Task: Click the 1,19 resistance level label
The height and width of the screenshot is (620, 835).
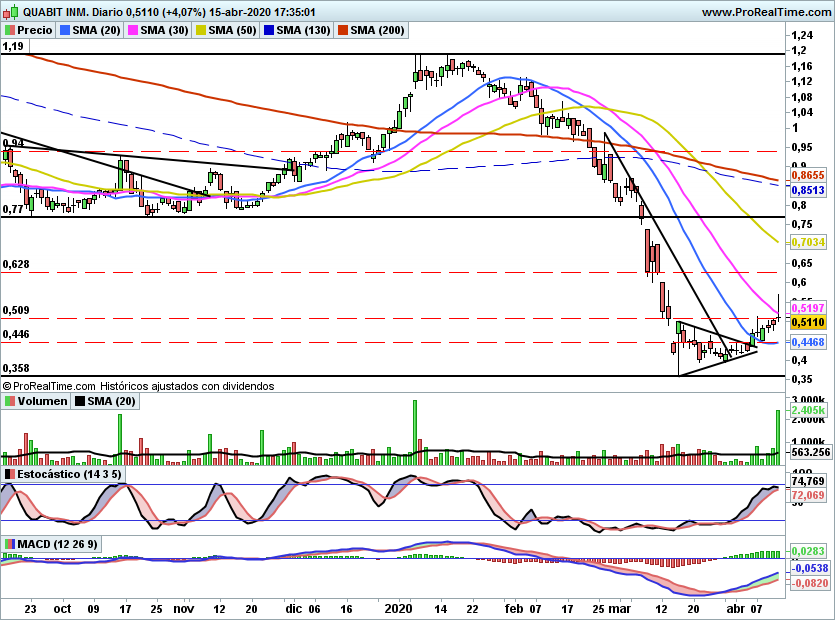Action: pos(13,46)
